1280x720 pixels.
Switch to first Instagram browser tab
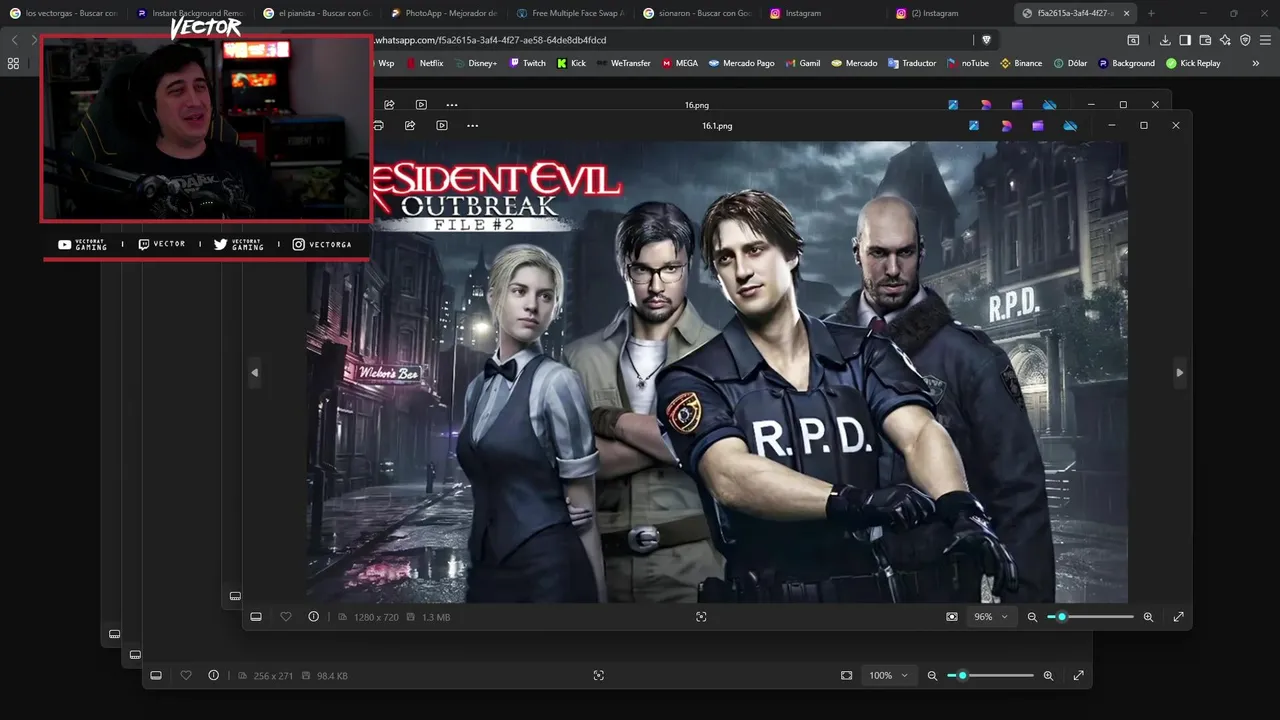(x=822, y=13)
